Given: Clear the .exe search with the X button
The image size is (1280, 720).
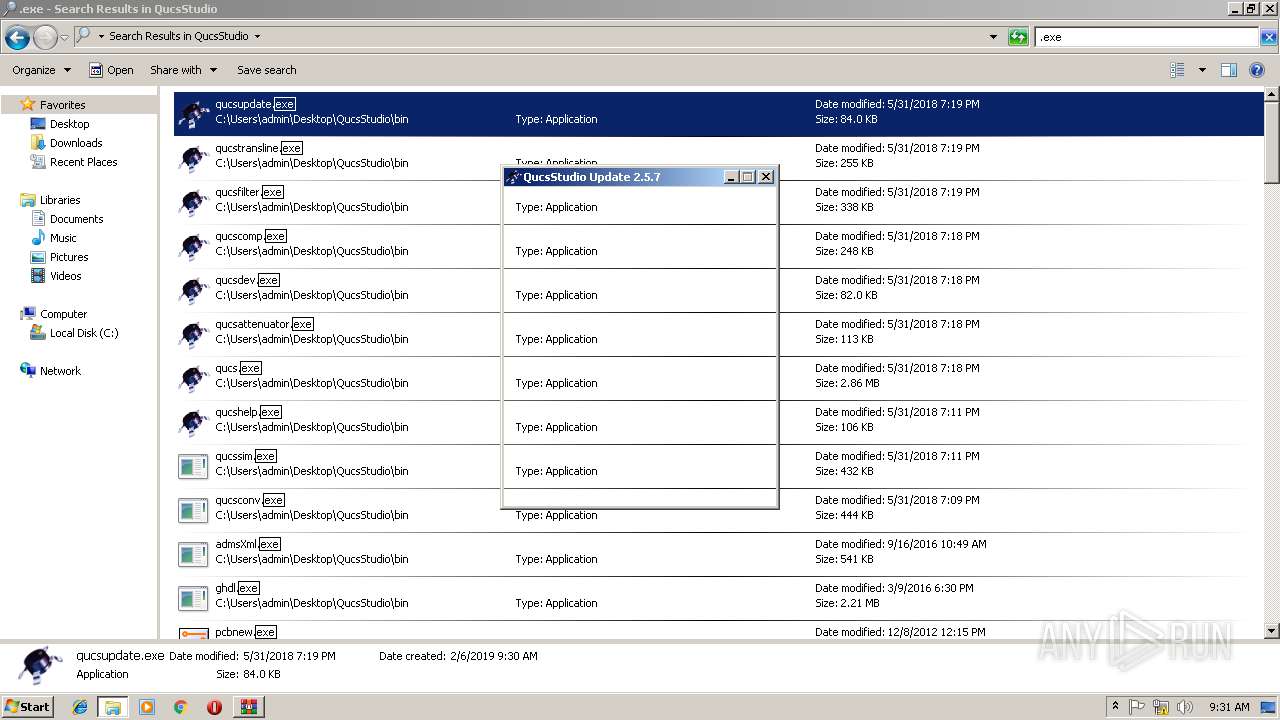Looking at the screenshot, I should tap(1268, 37).
